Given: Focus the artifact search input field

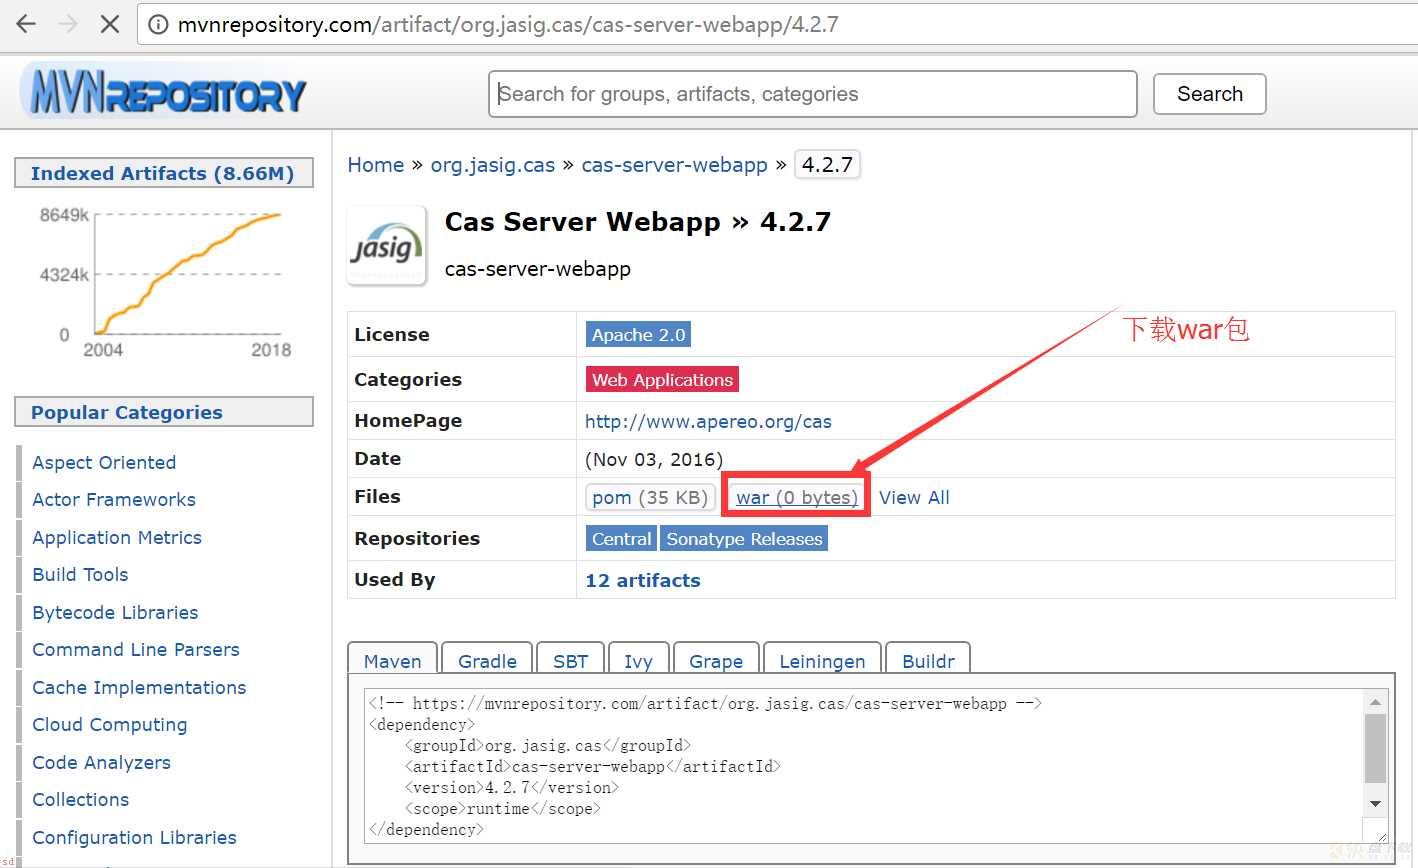Looking at the screenshot, I should 813,94.
